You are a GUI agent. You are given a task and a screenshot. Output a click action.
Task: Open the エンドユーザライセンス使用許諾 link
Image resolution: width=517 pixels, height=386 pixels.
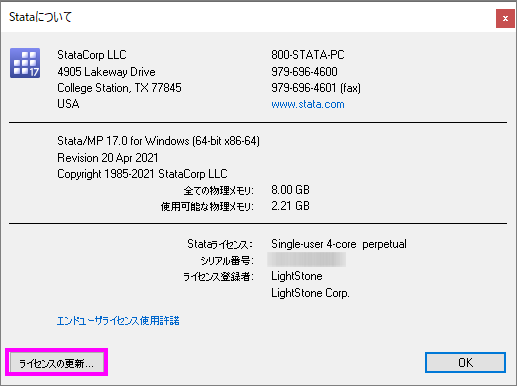pos(118,321)
